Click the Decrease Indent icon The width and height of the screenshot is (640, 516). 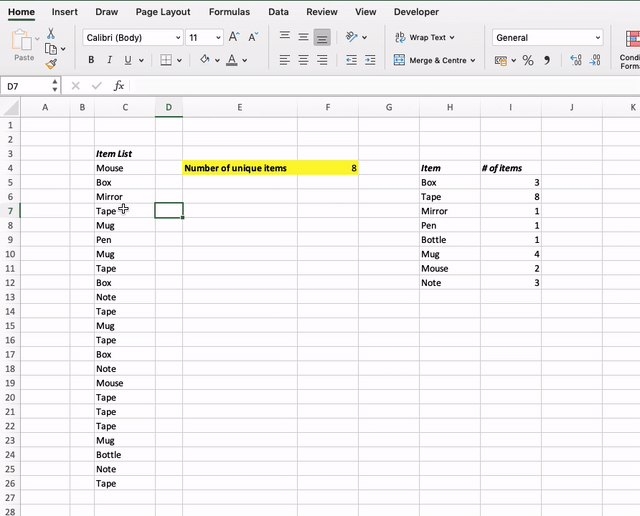[351, 60]
